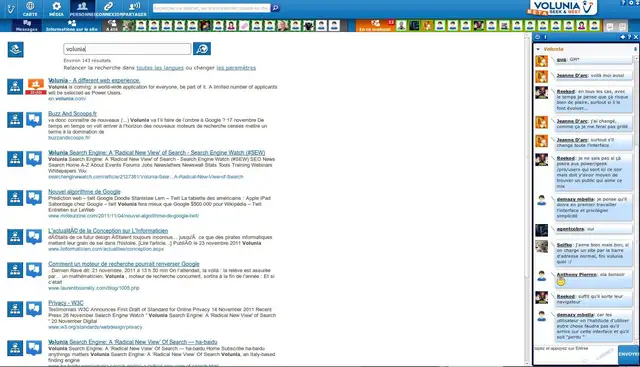Open the Connexion link icon tab

point(108,9)
